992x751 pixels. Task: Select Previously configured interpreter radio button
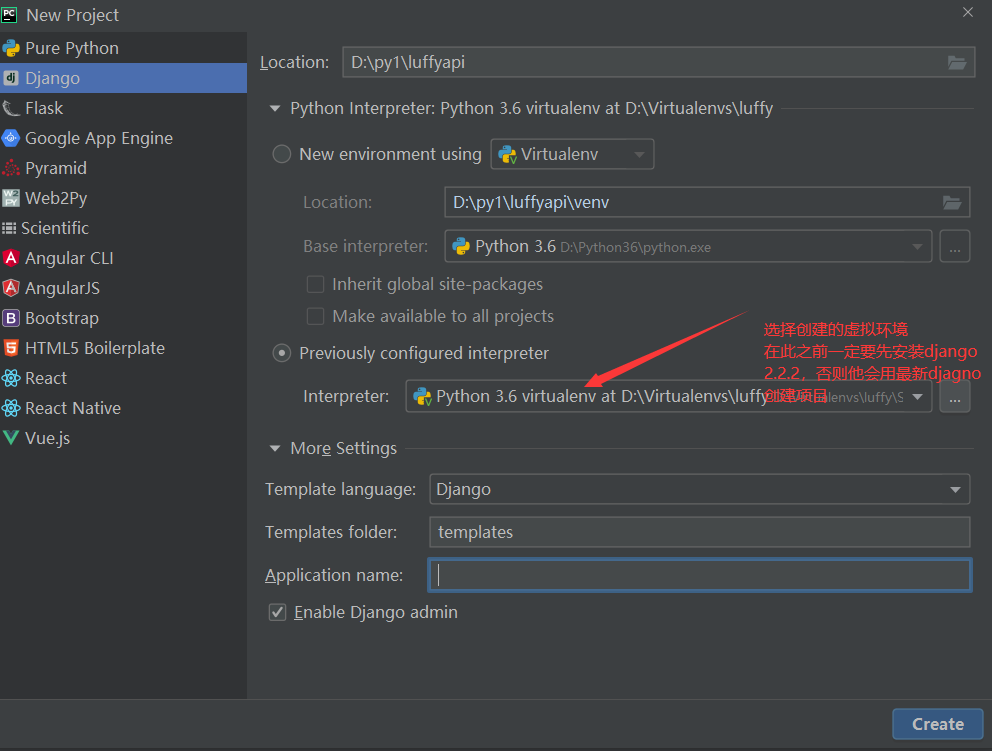point(282,353)
